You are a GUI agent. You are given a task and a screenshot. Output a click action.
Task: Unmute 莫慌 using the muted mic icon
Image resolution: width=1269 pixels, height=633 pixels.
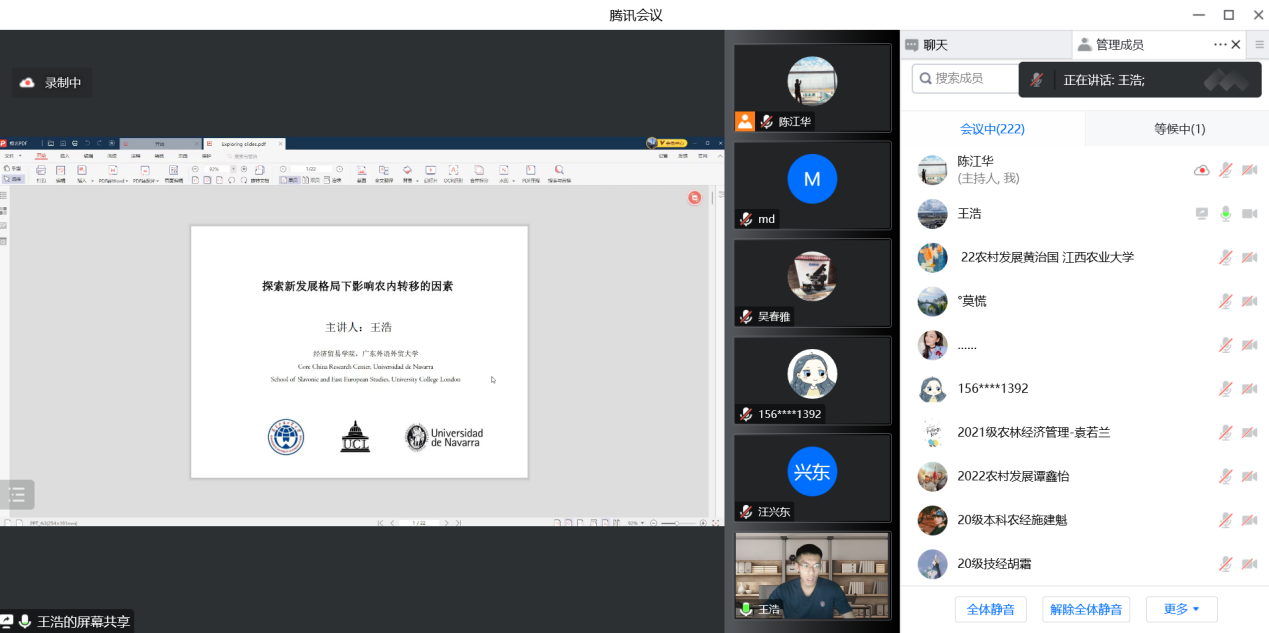pos(1225,301)
